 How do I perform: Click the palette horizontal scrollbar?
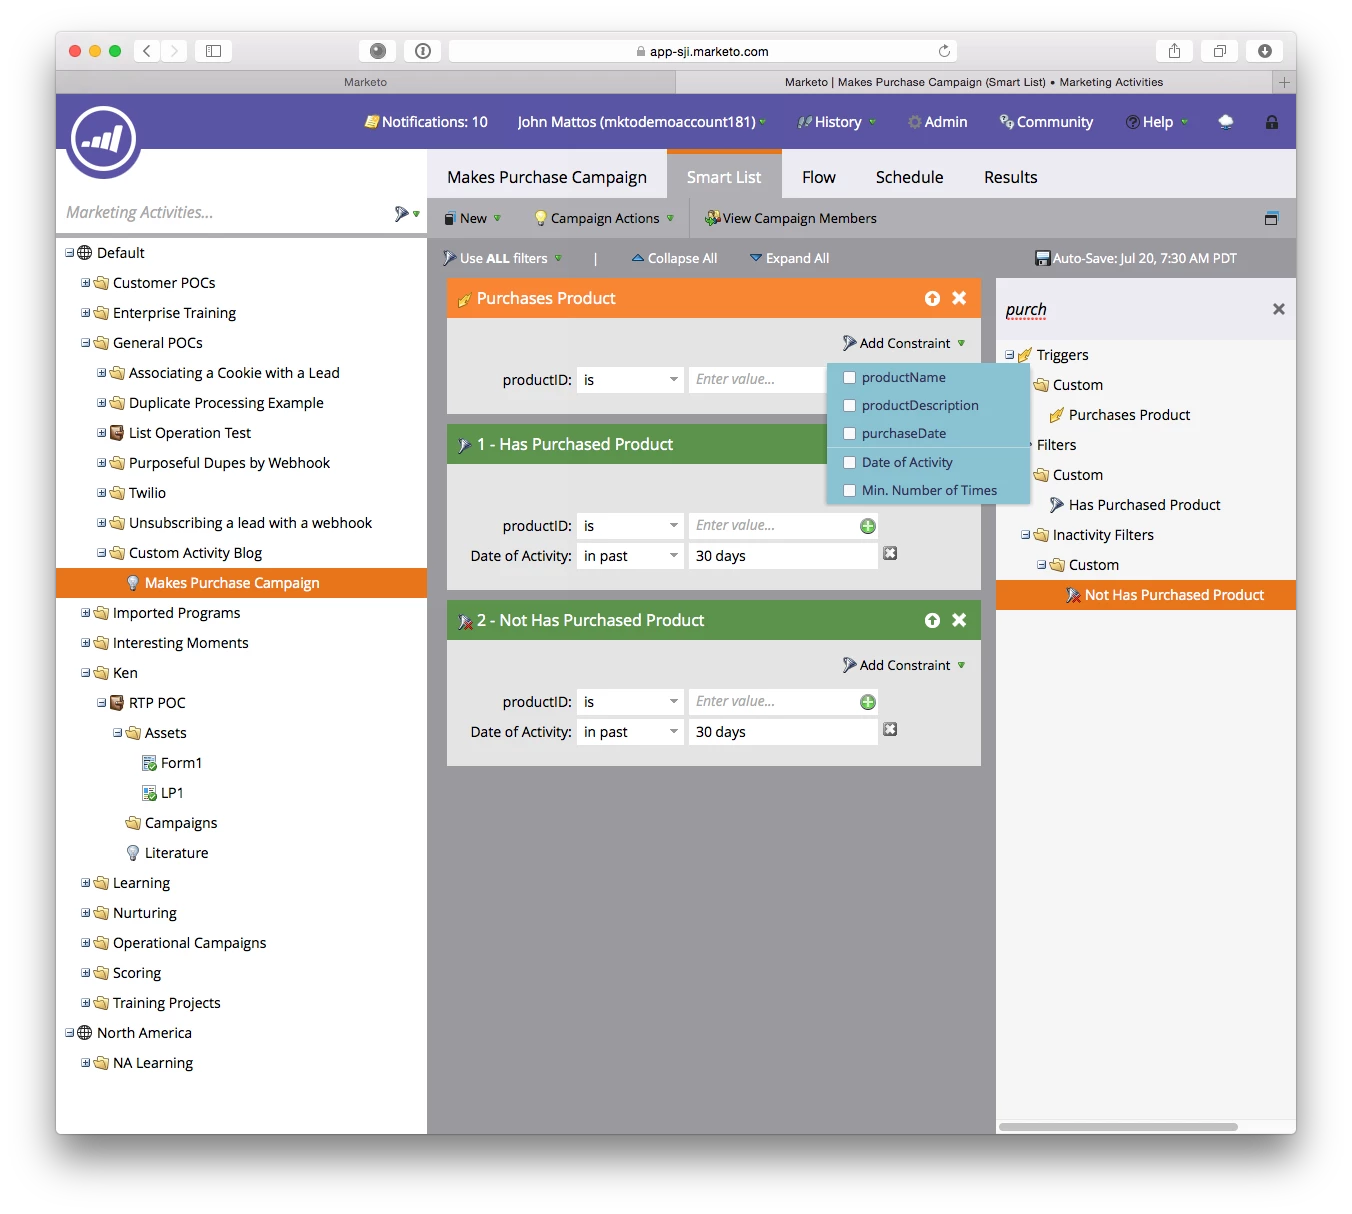pyautogui.click(x=1118, y=1127)
